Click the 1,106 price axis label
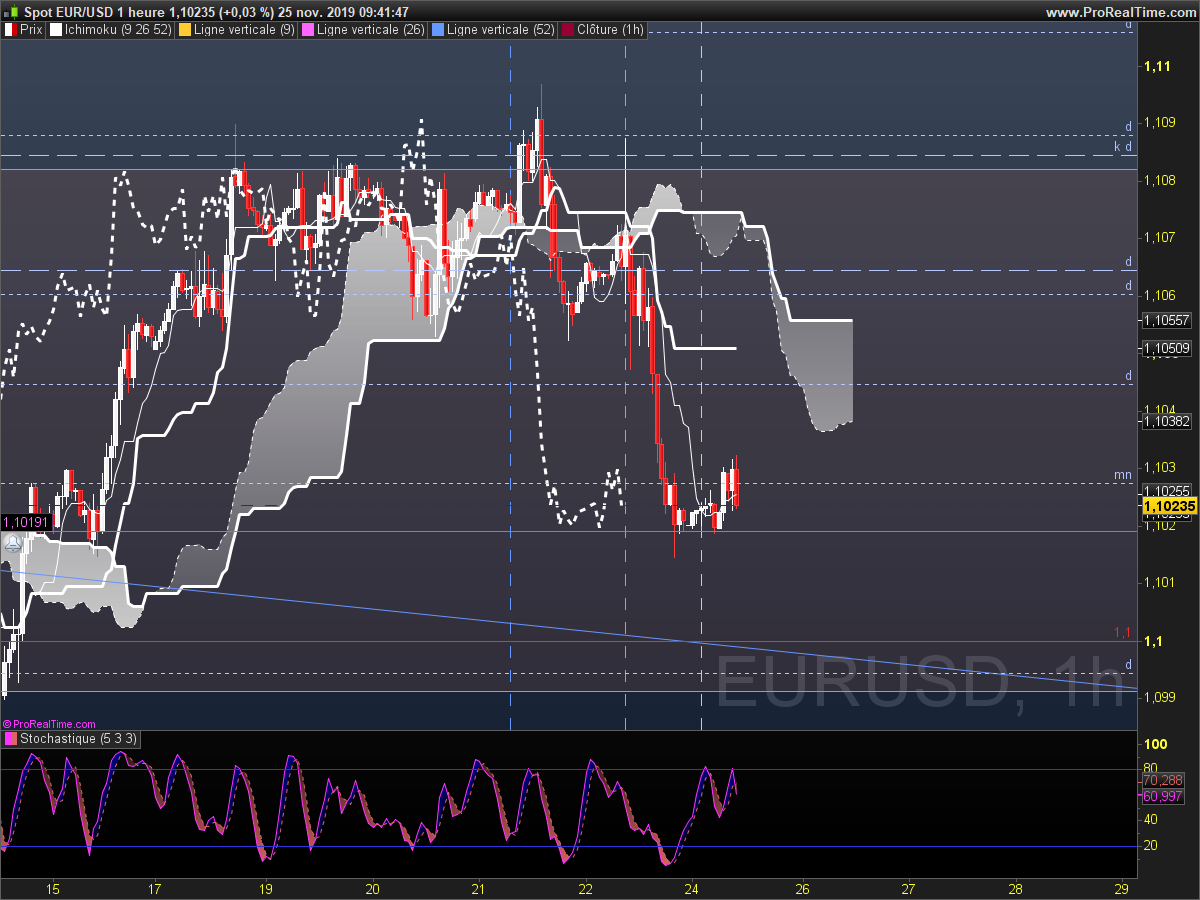Viewport: 1200px width, 900px height. pos(1161,295)
